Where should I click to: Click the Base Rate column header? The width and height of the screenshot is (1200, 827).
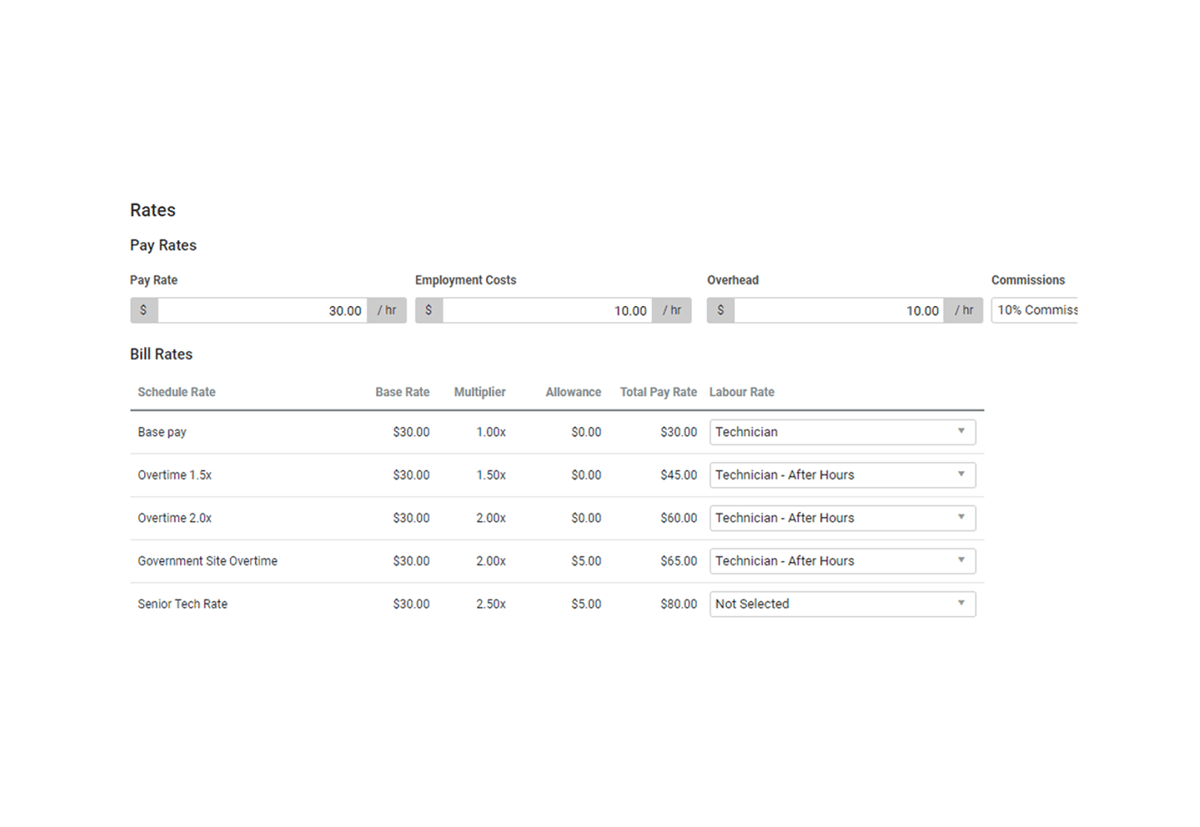402,392
